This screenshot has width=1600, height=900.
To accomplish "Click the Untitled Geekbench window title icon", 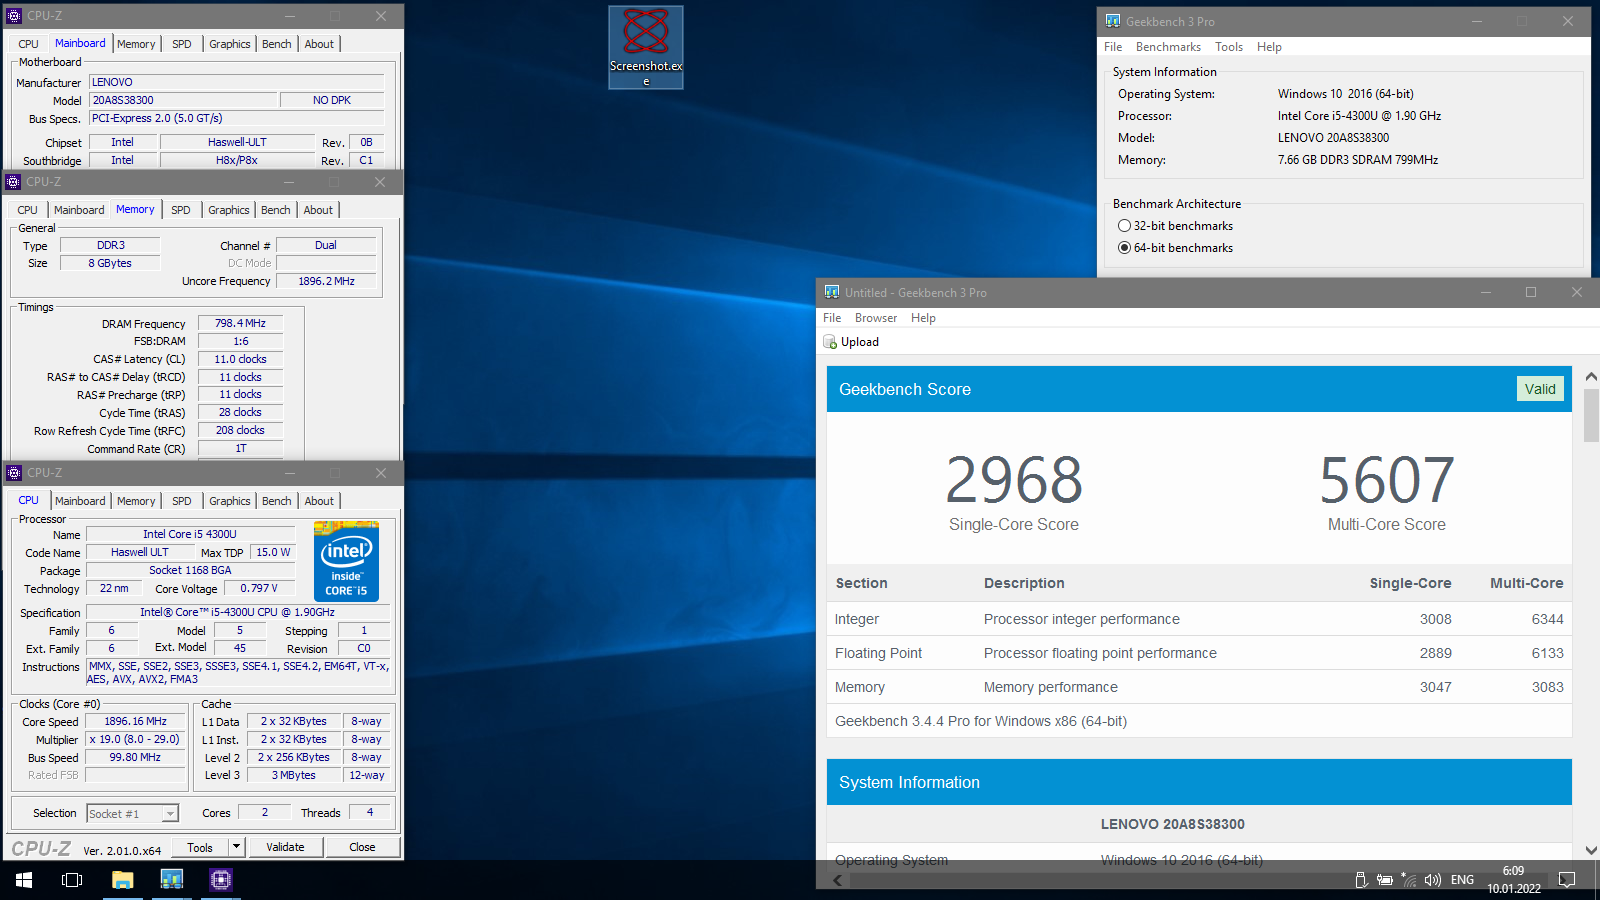I will pyautogui.click(x=832, y=292).
